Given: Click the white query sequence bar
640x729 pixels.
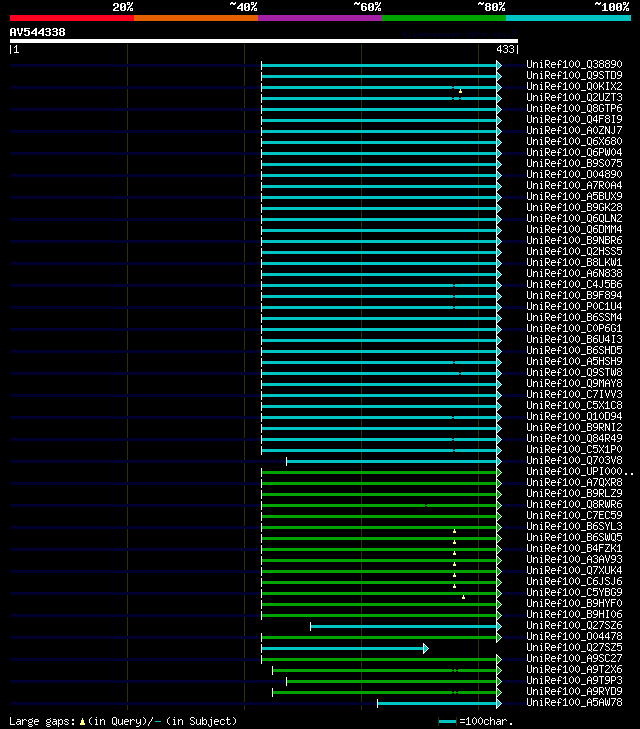Looking at the screenshot, I should (x=264, y=41).
